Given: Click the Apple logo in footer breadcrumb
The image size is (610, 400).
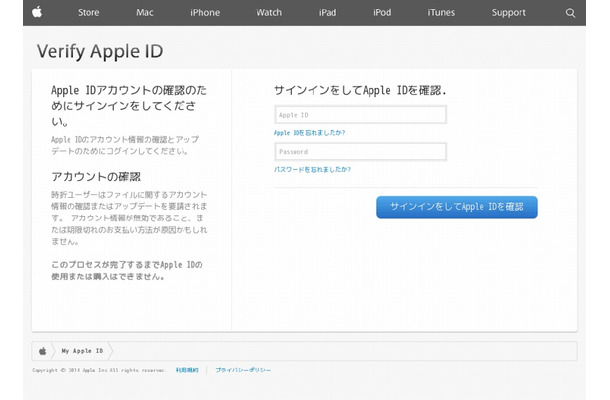Looking at the screenshot, I should point(42,351).
